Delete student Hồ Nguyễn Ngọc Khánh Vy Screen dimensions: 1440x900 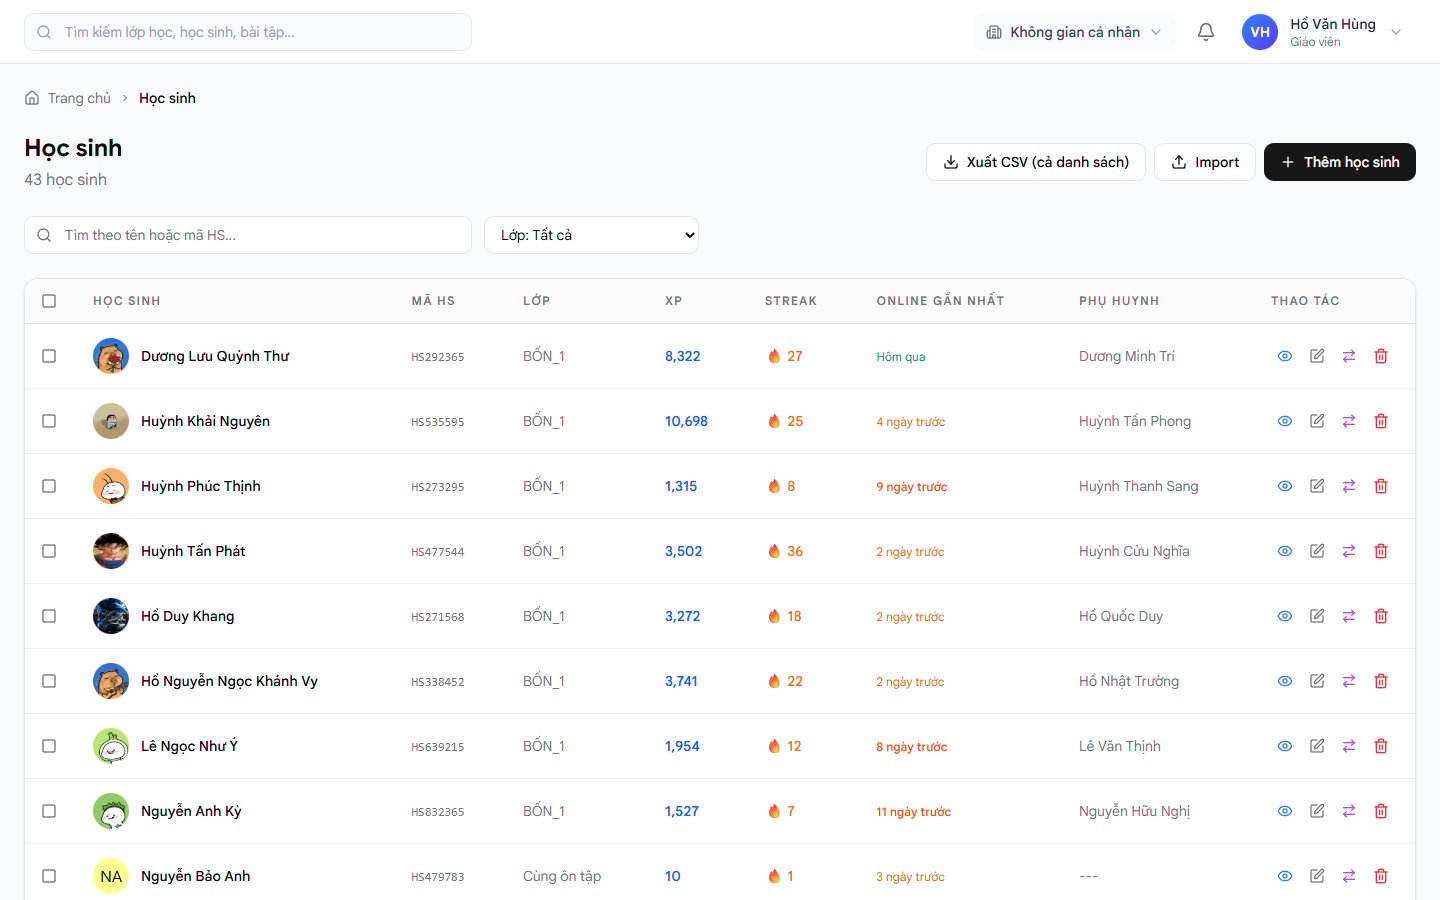1381,681
